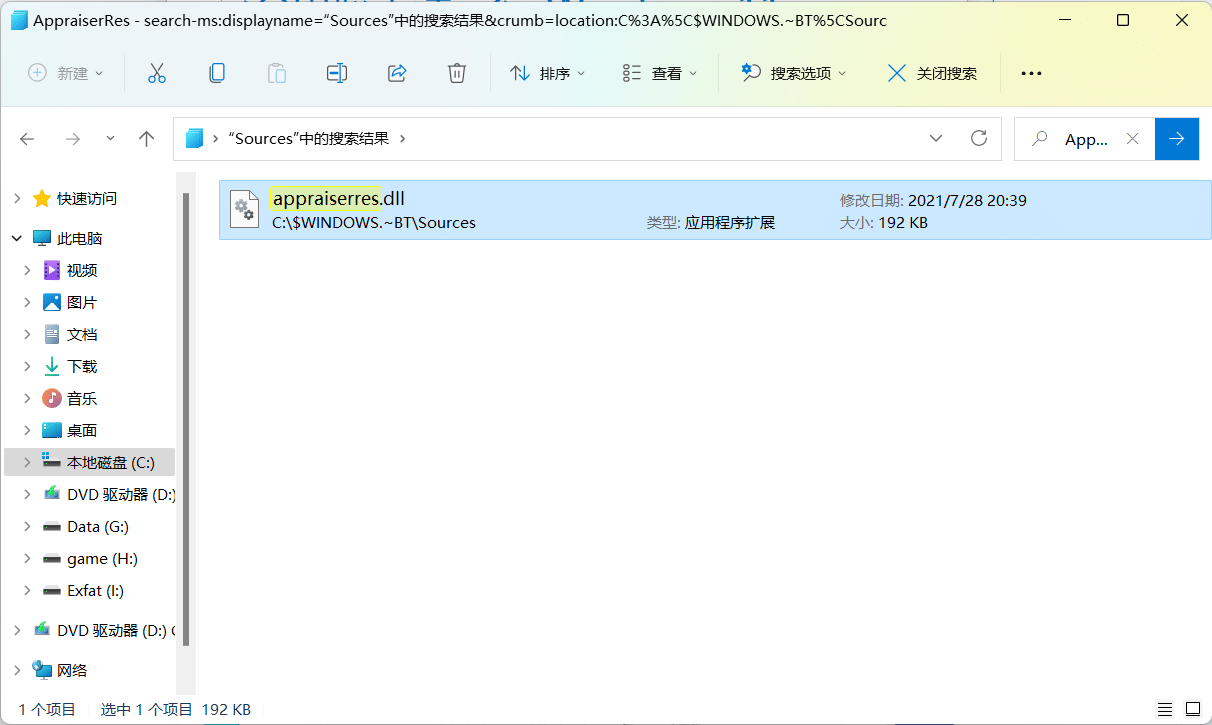Expand 快速访问 quick access node
1212x725 pixels.
17,199
